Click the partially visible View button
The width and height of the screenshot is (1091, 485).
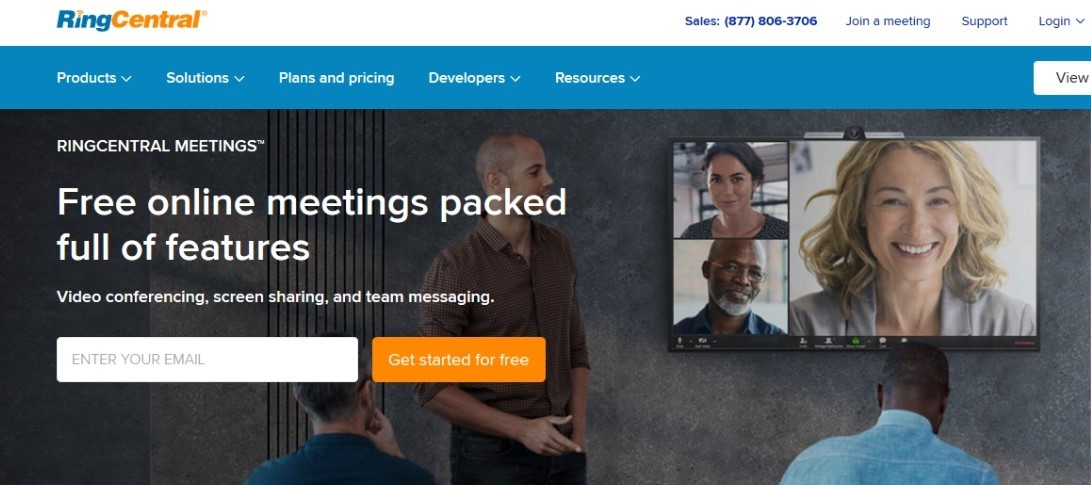click(1062, 78)
